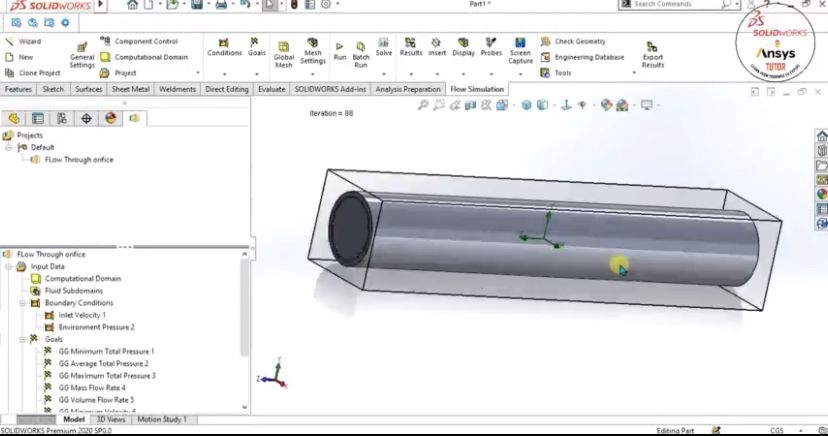828x436 pixels.
Task: Switch to the Sheet Metal tab
Action: (x=130, y=89)
